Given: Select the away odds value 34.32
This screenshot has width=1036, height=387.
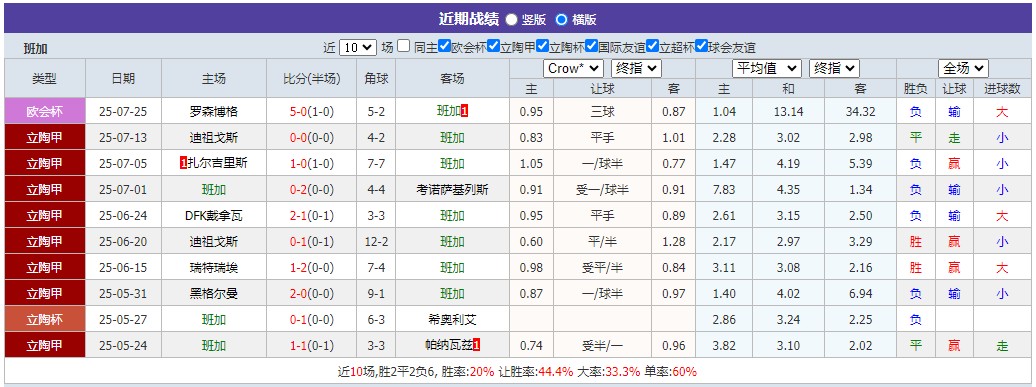Looking at the screenshot, I should tap(860, 112).
